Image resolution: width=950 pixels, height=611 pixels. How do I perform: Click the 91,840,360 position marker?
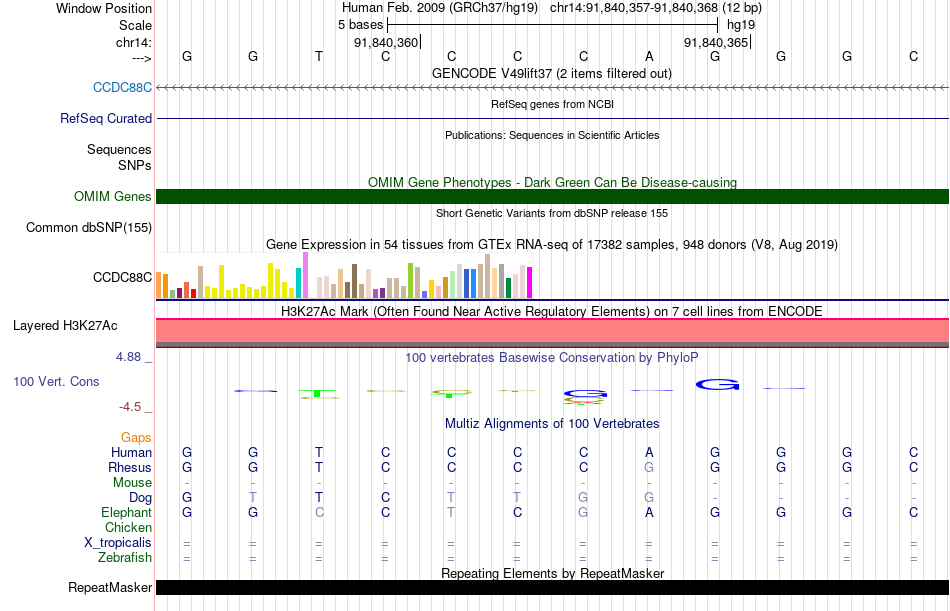coord(386,42)
